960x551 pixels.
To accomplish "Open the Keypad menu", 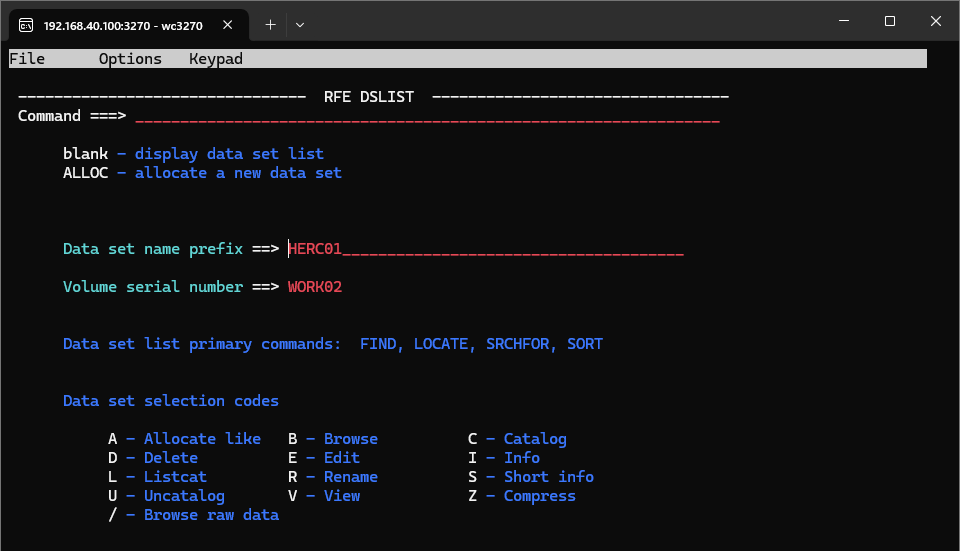I will [x=216, y=59].
